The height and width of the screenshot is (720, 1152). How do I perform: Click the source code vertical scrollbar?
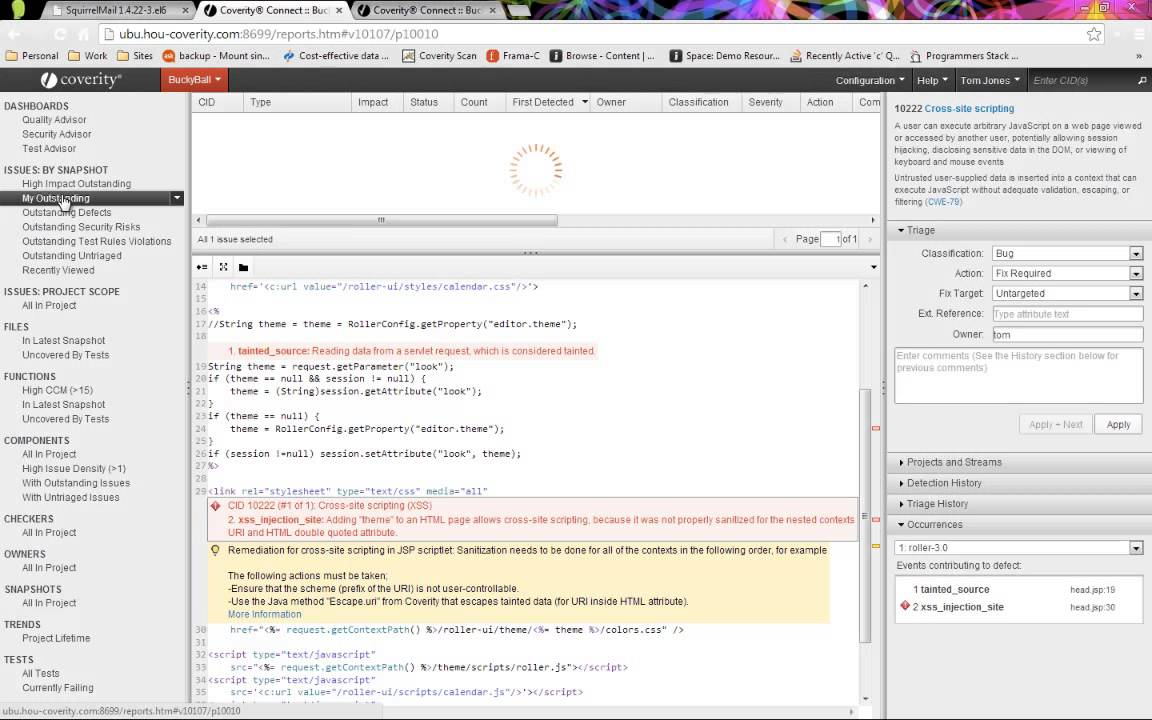[x=865, y=514]
